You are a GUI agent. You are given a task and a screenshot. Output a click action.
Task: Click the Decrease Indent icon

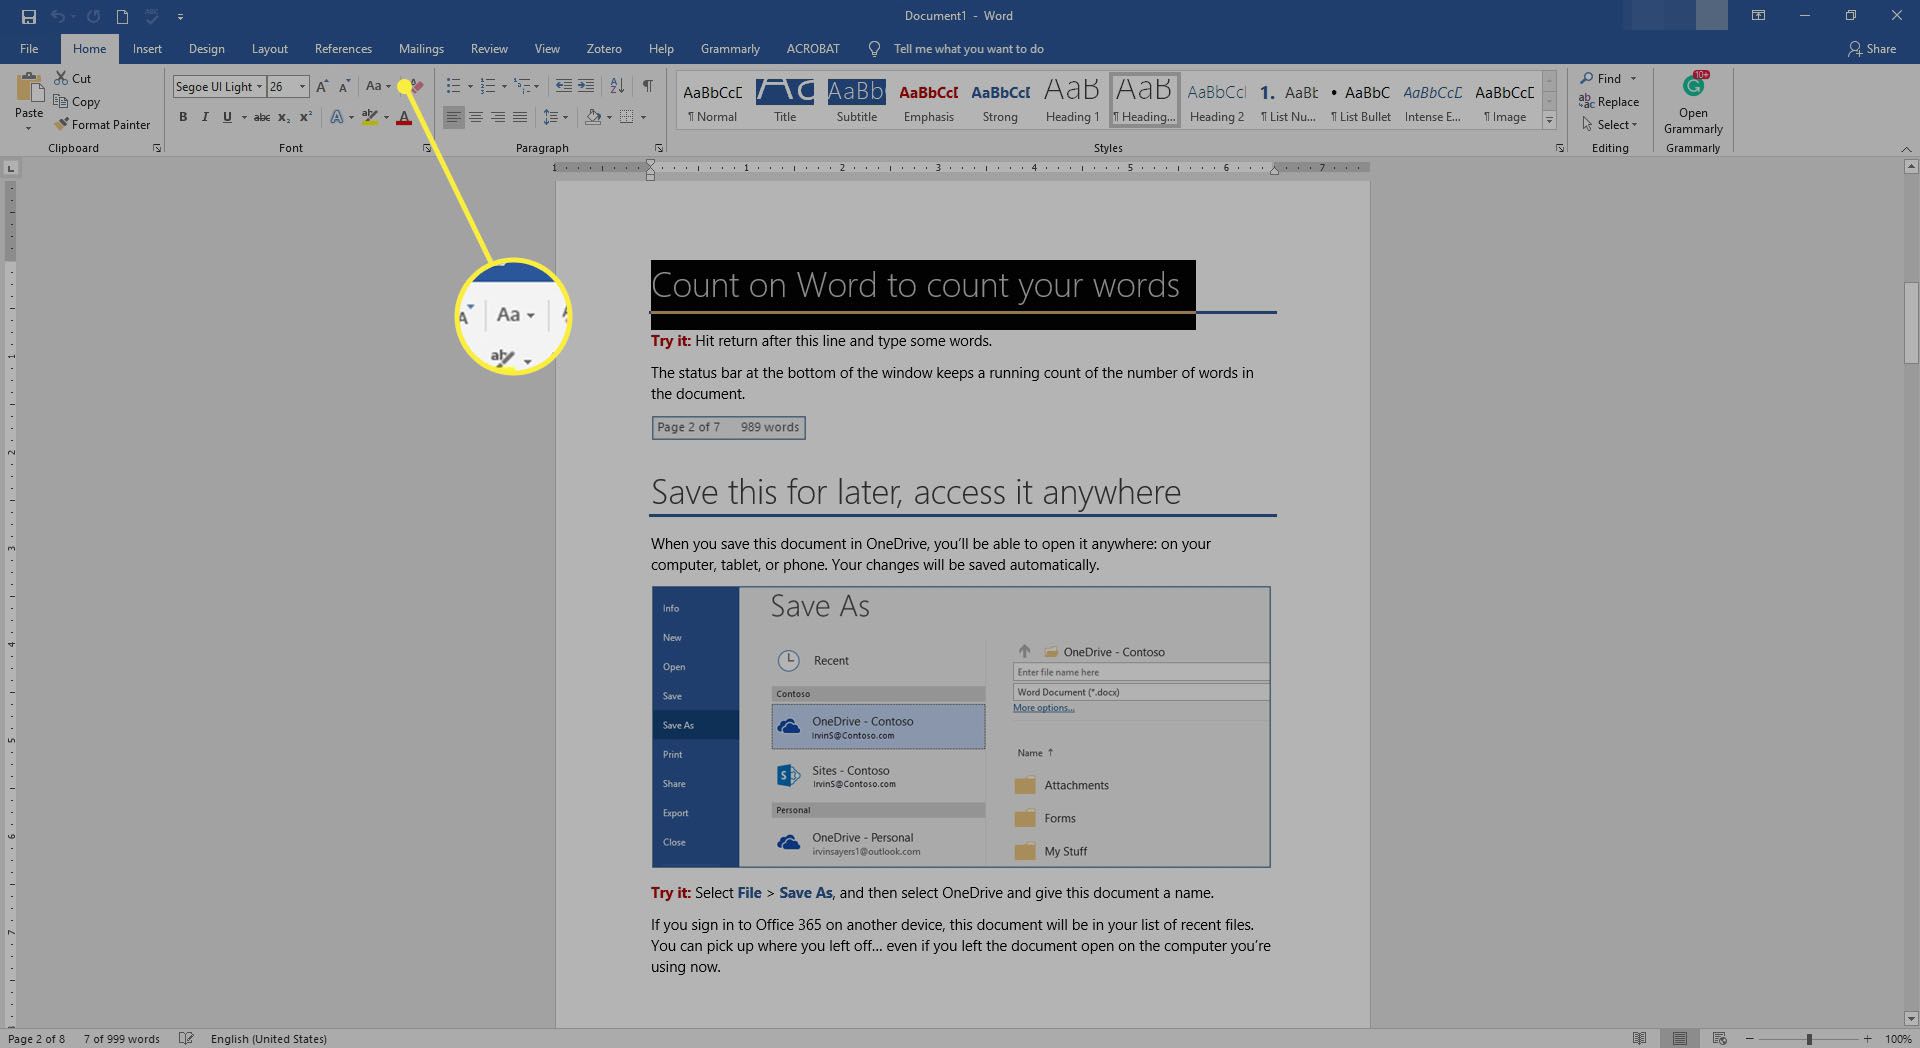[x=564, y=87]
